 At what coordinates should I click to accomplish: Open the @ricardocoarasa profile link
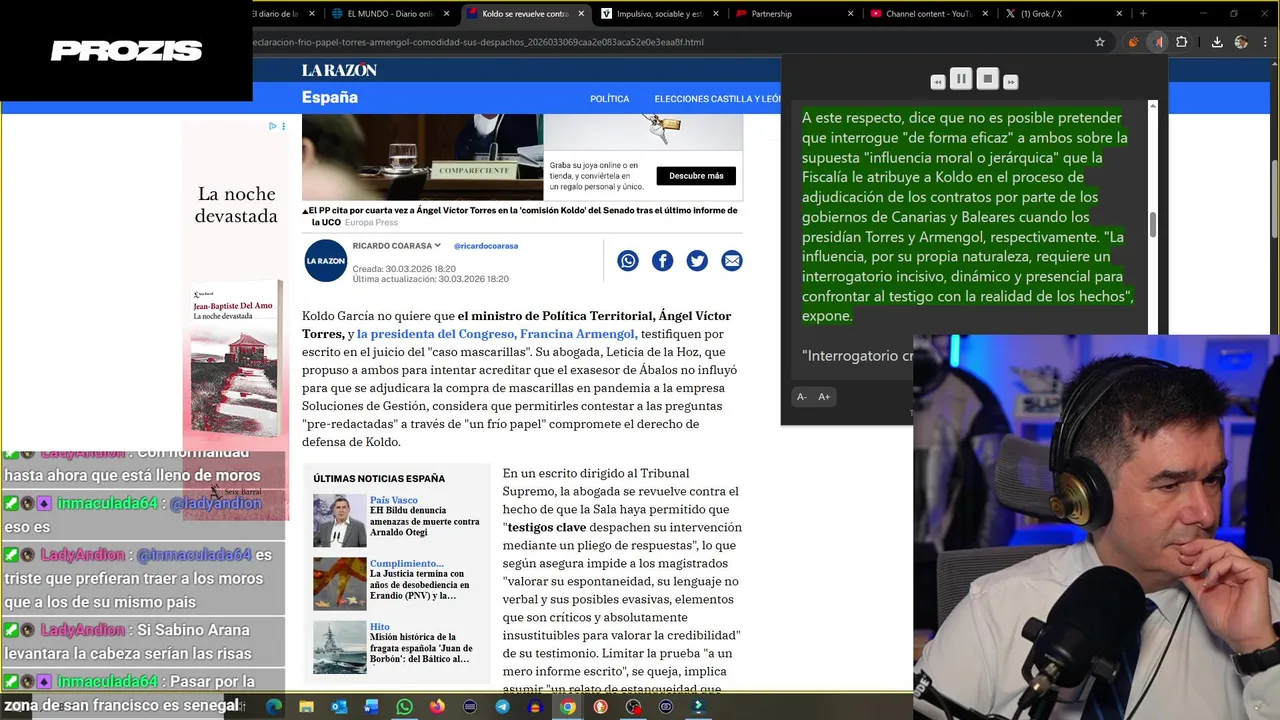(486, 246)
